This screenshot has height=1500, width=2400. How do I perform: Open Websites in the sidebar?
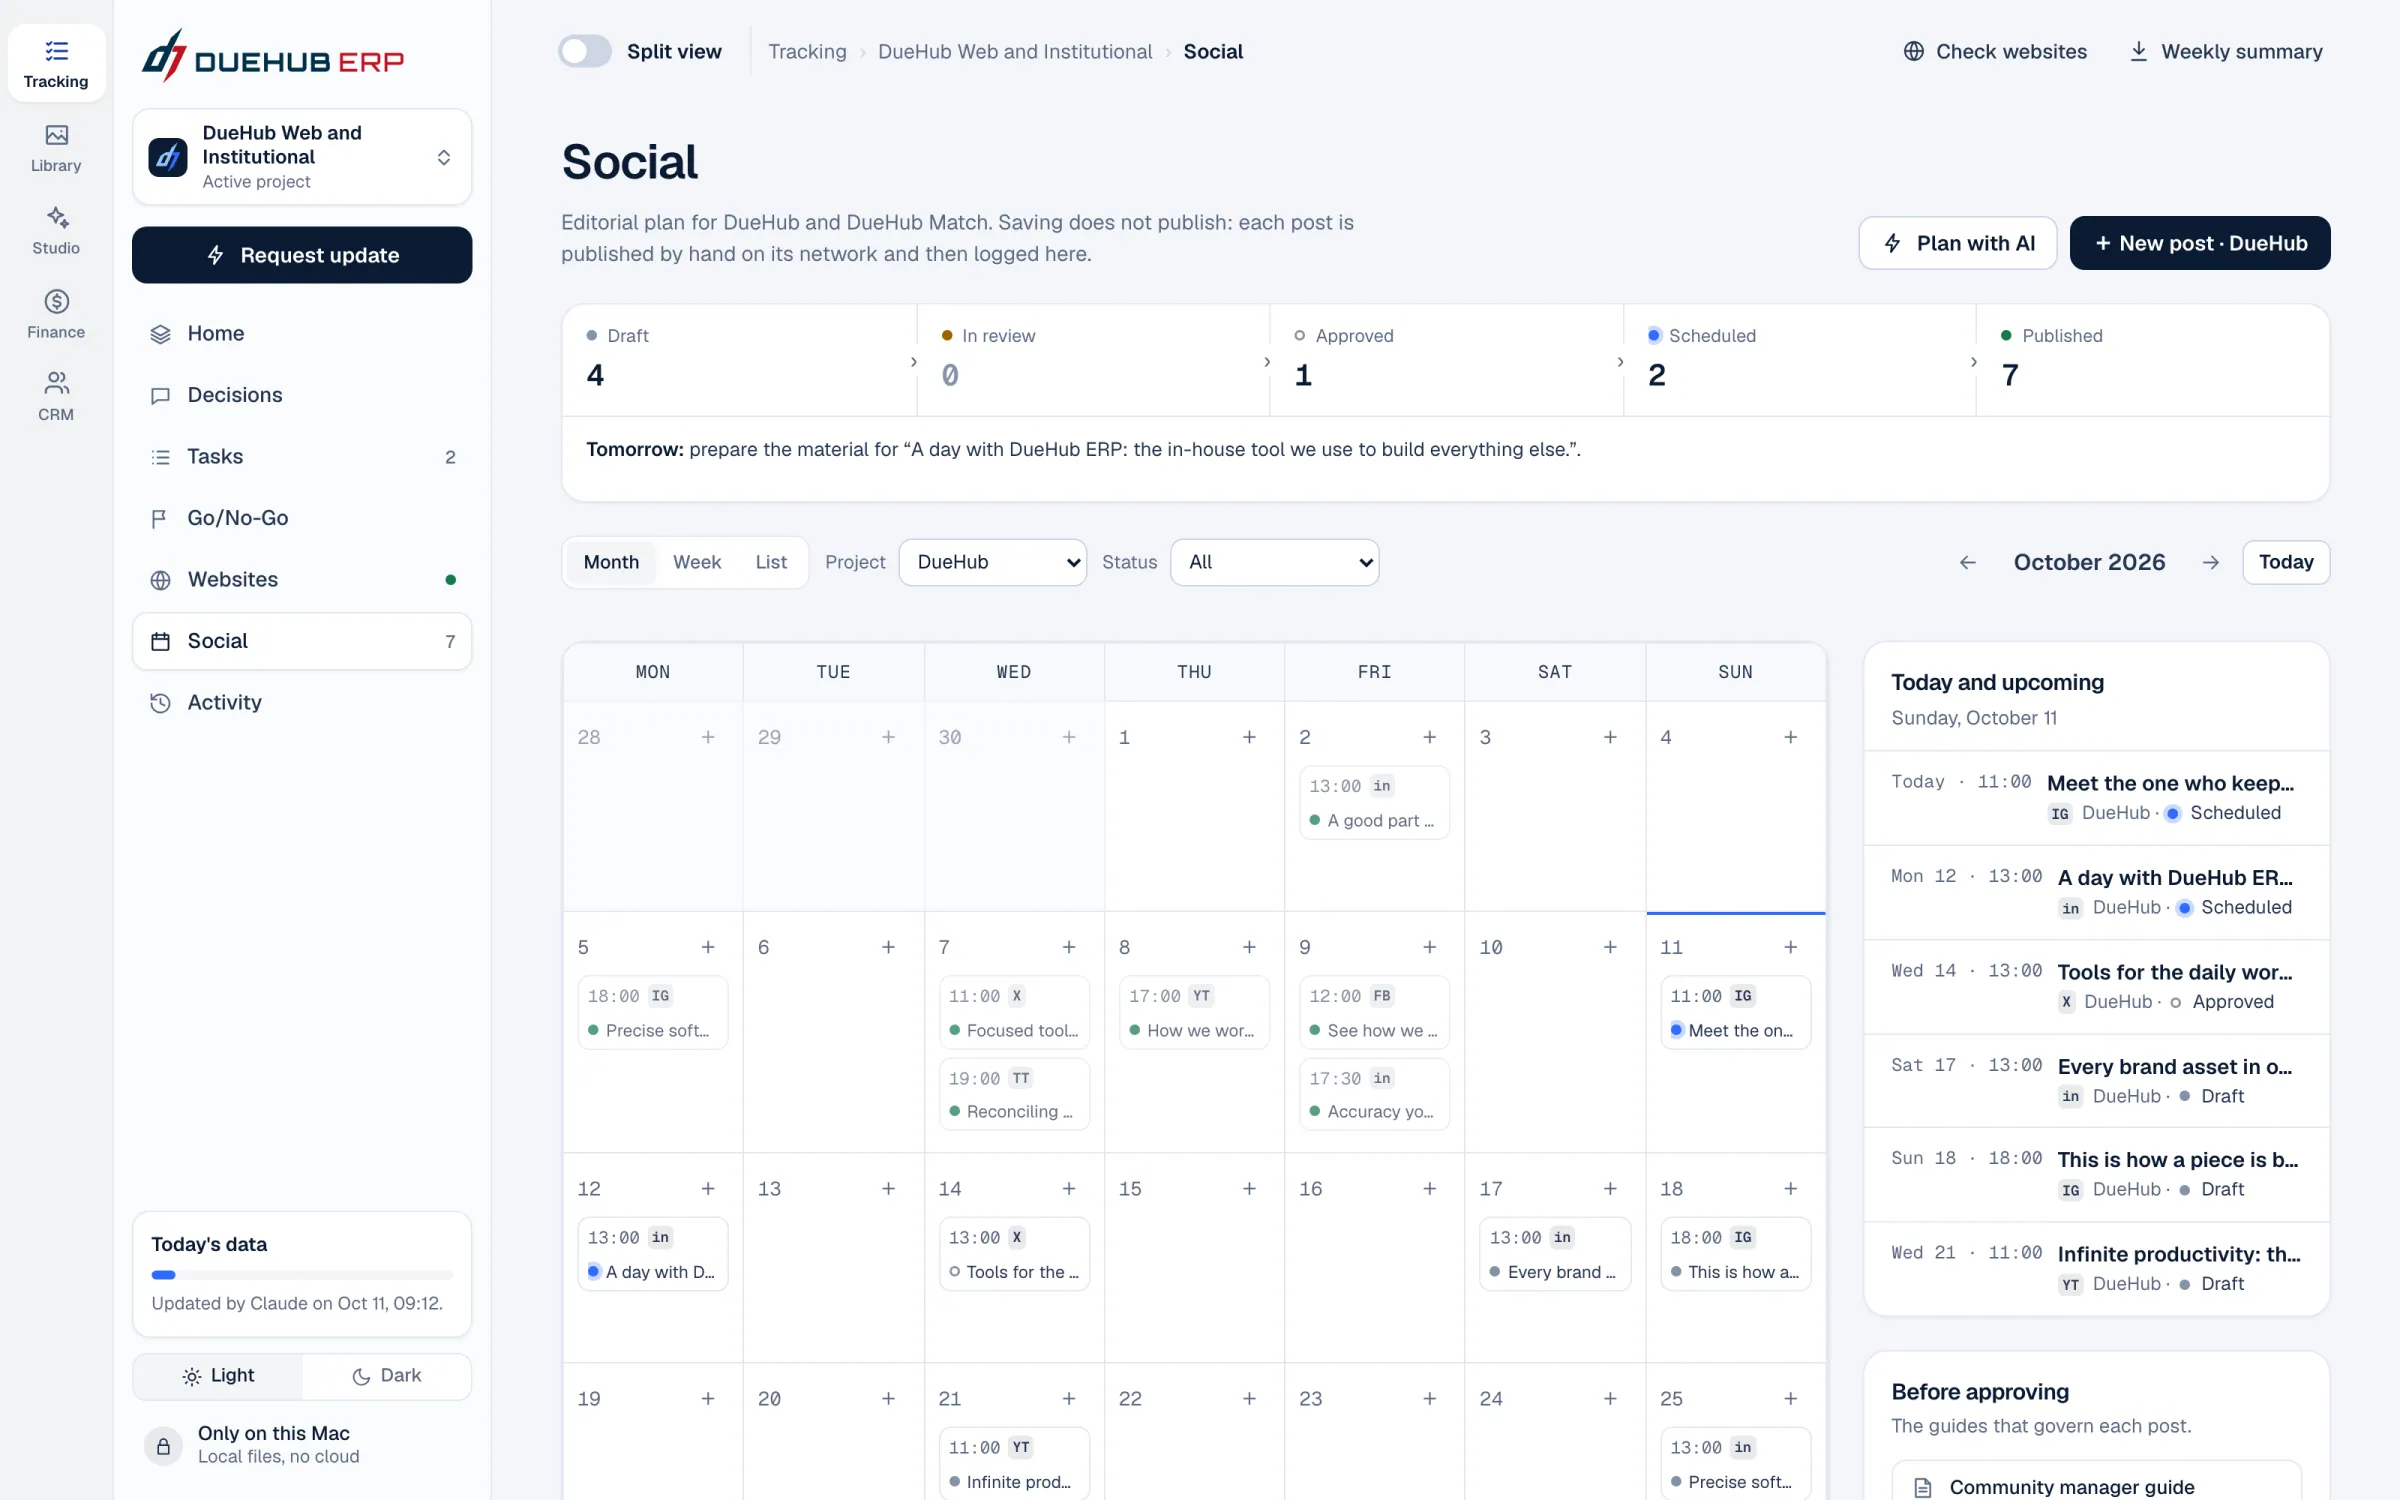pos(302,580)
